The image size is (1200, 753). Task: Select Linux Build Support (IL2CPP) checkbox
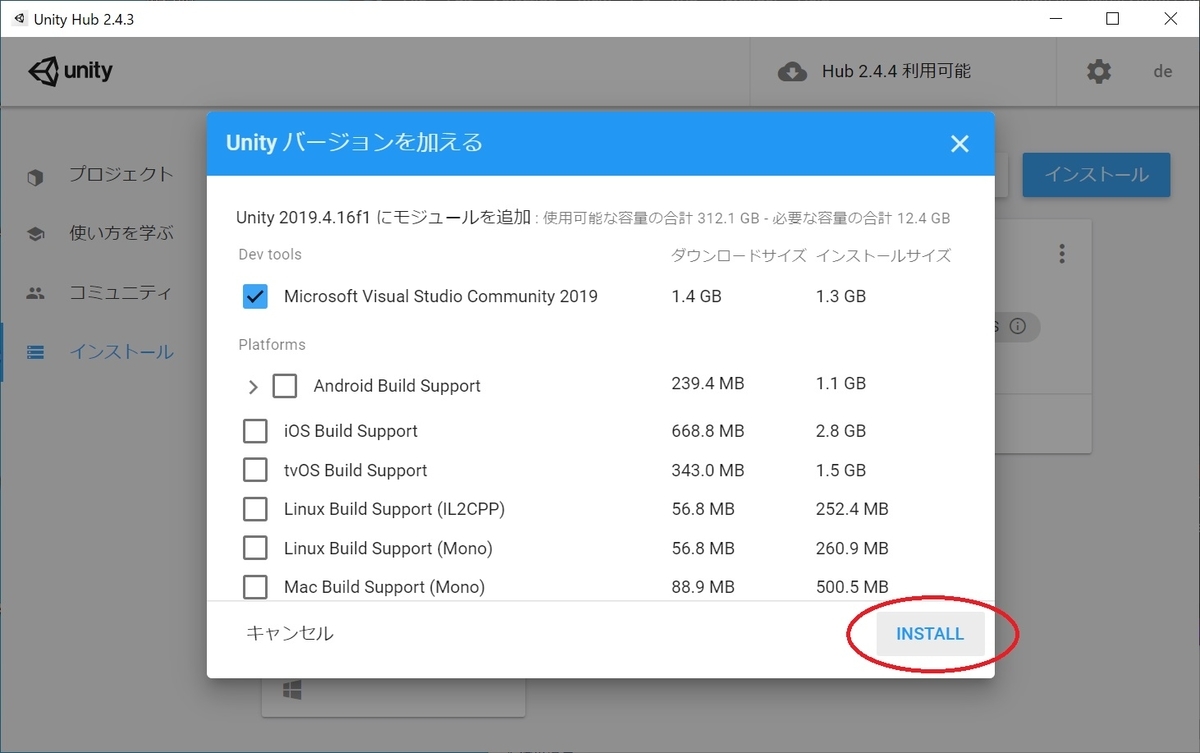[255, 509]
